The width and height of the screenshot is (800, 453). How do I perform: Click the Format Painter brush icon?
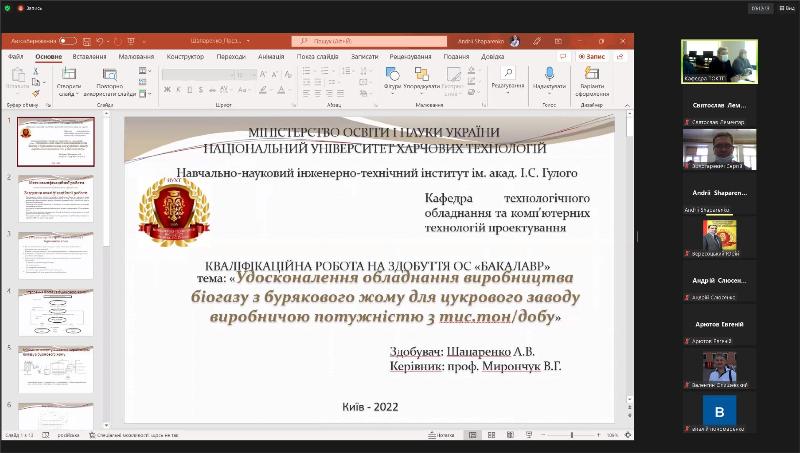coord(36,93)
